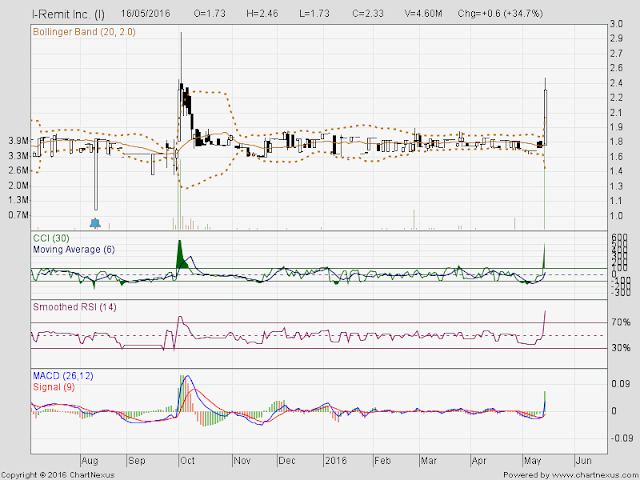Click the blue bell alert icon in August
The height and width of the screenshot is (480, 640).
(x=95, y=223)
